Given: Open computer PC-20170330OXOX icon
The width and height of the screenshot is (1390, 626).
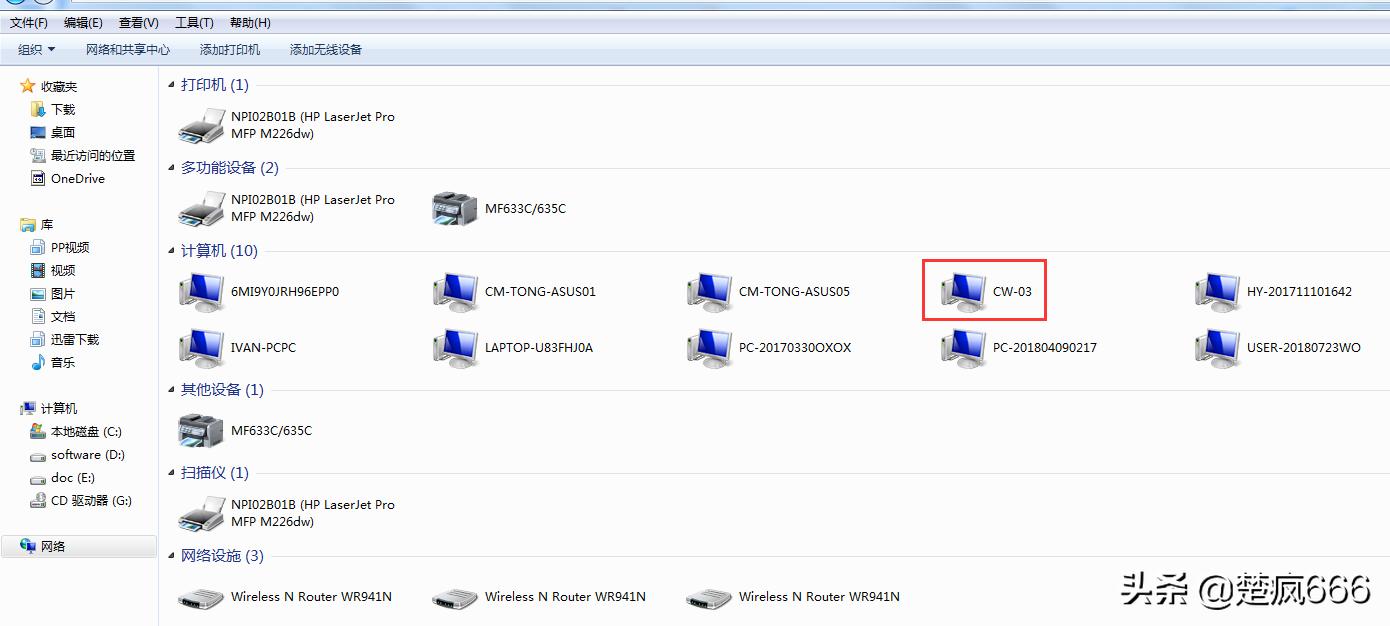Looking at the screenshot, I should (709, 348).
